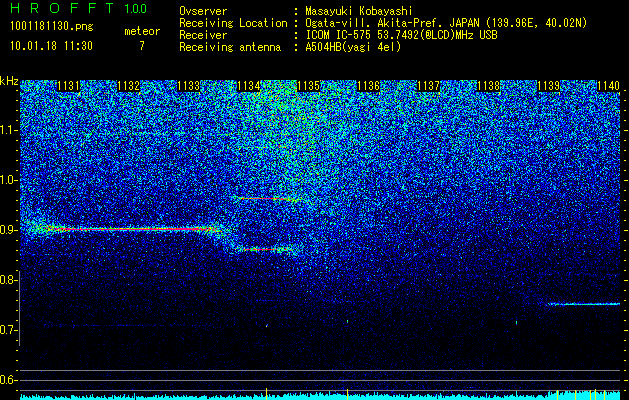Click the 1.0 frequency axis label
The height and width of the screenshot is (400, 629).
click(8, 180)
